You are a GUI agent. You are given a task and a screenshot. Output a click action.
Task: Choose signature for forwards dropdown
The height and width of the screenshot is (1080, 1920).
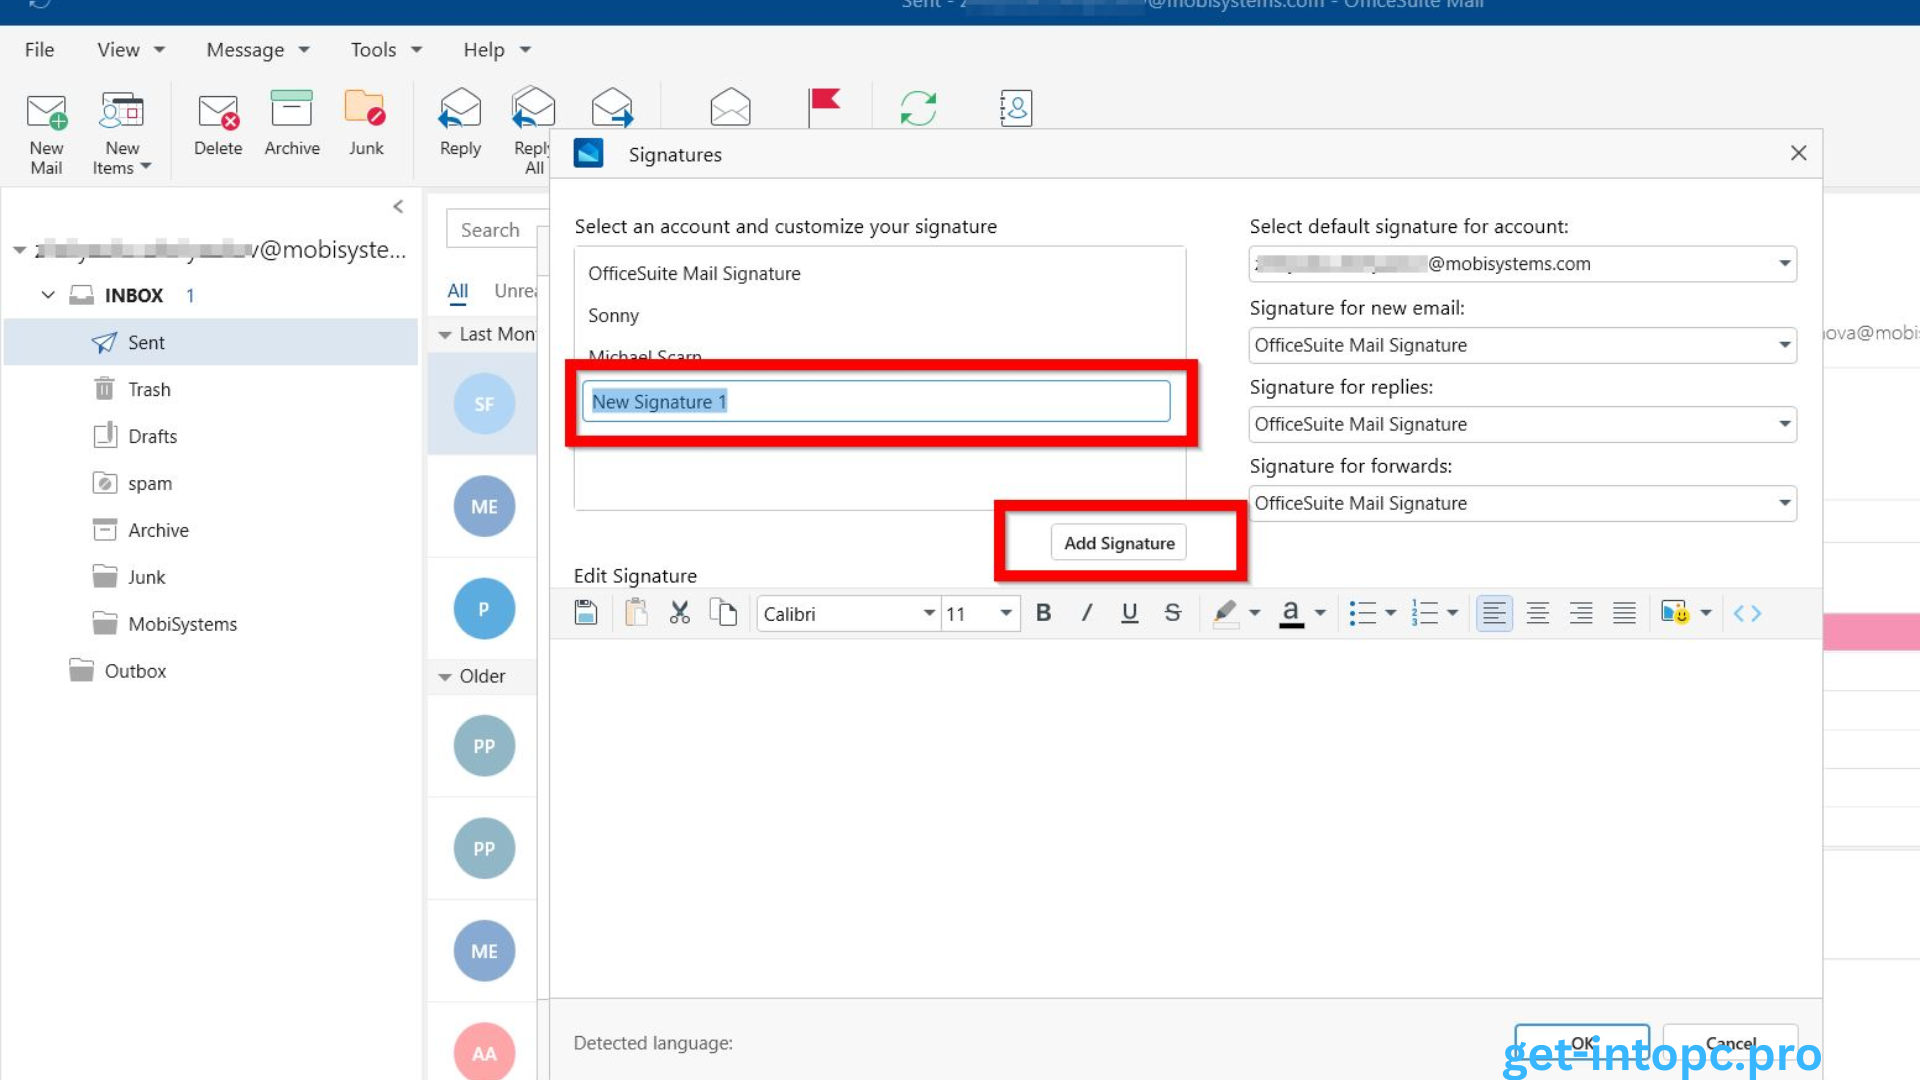[1522, 503]
